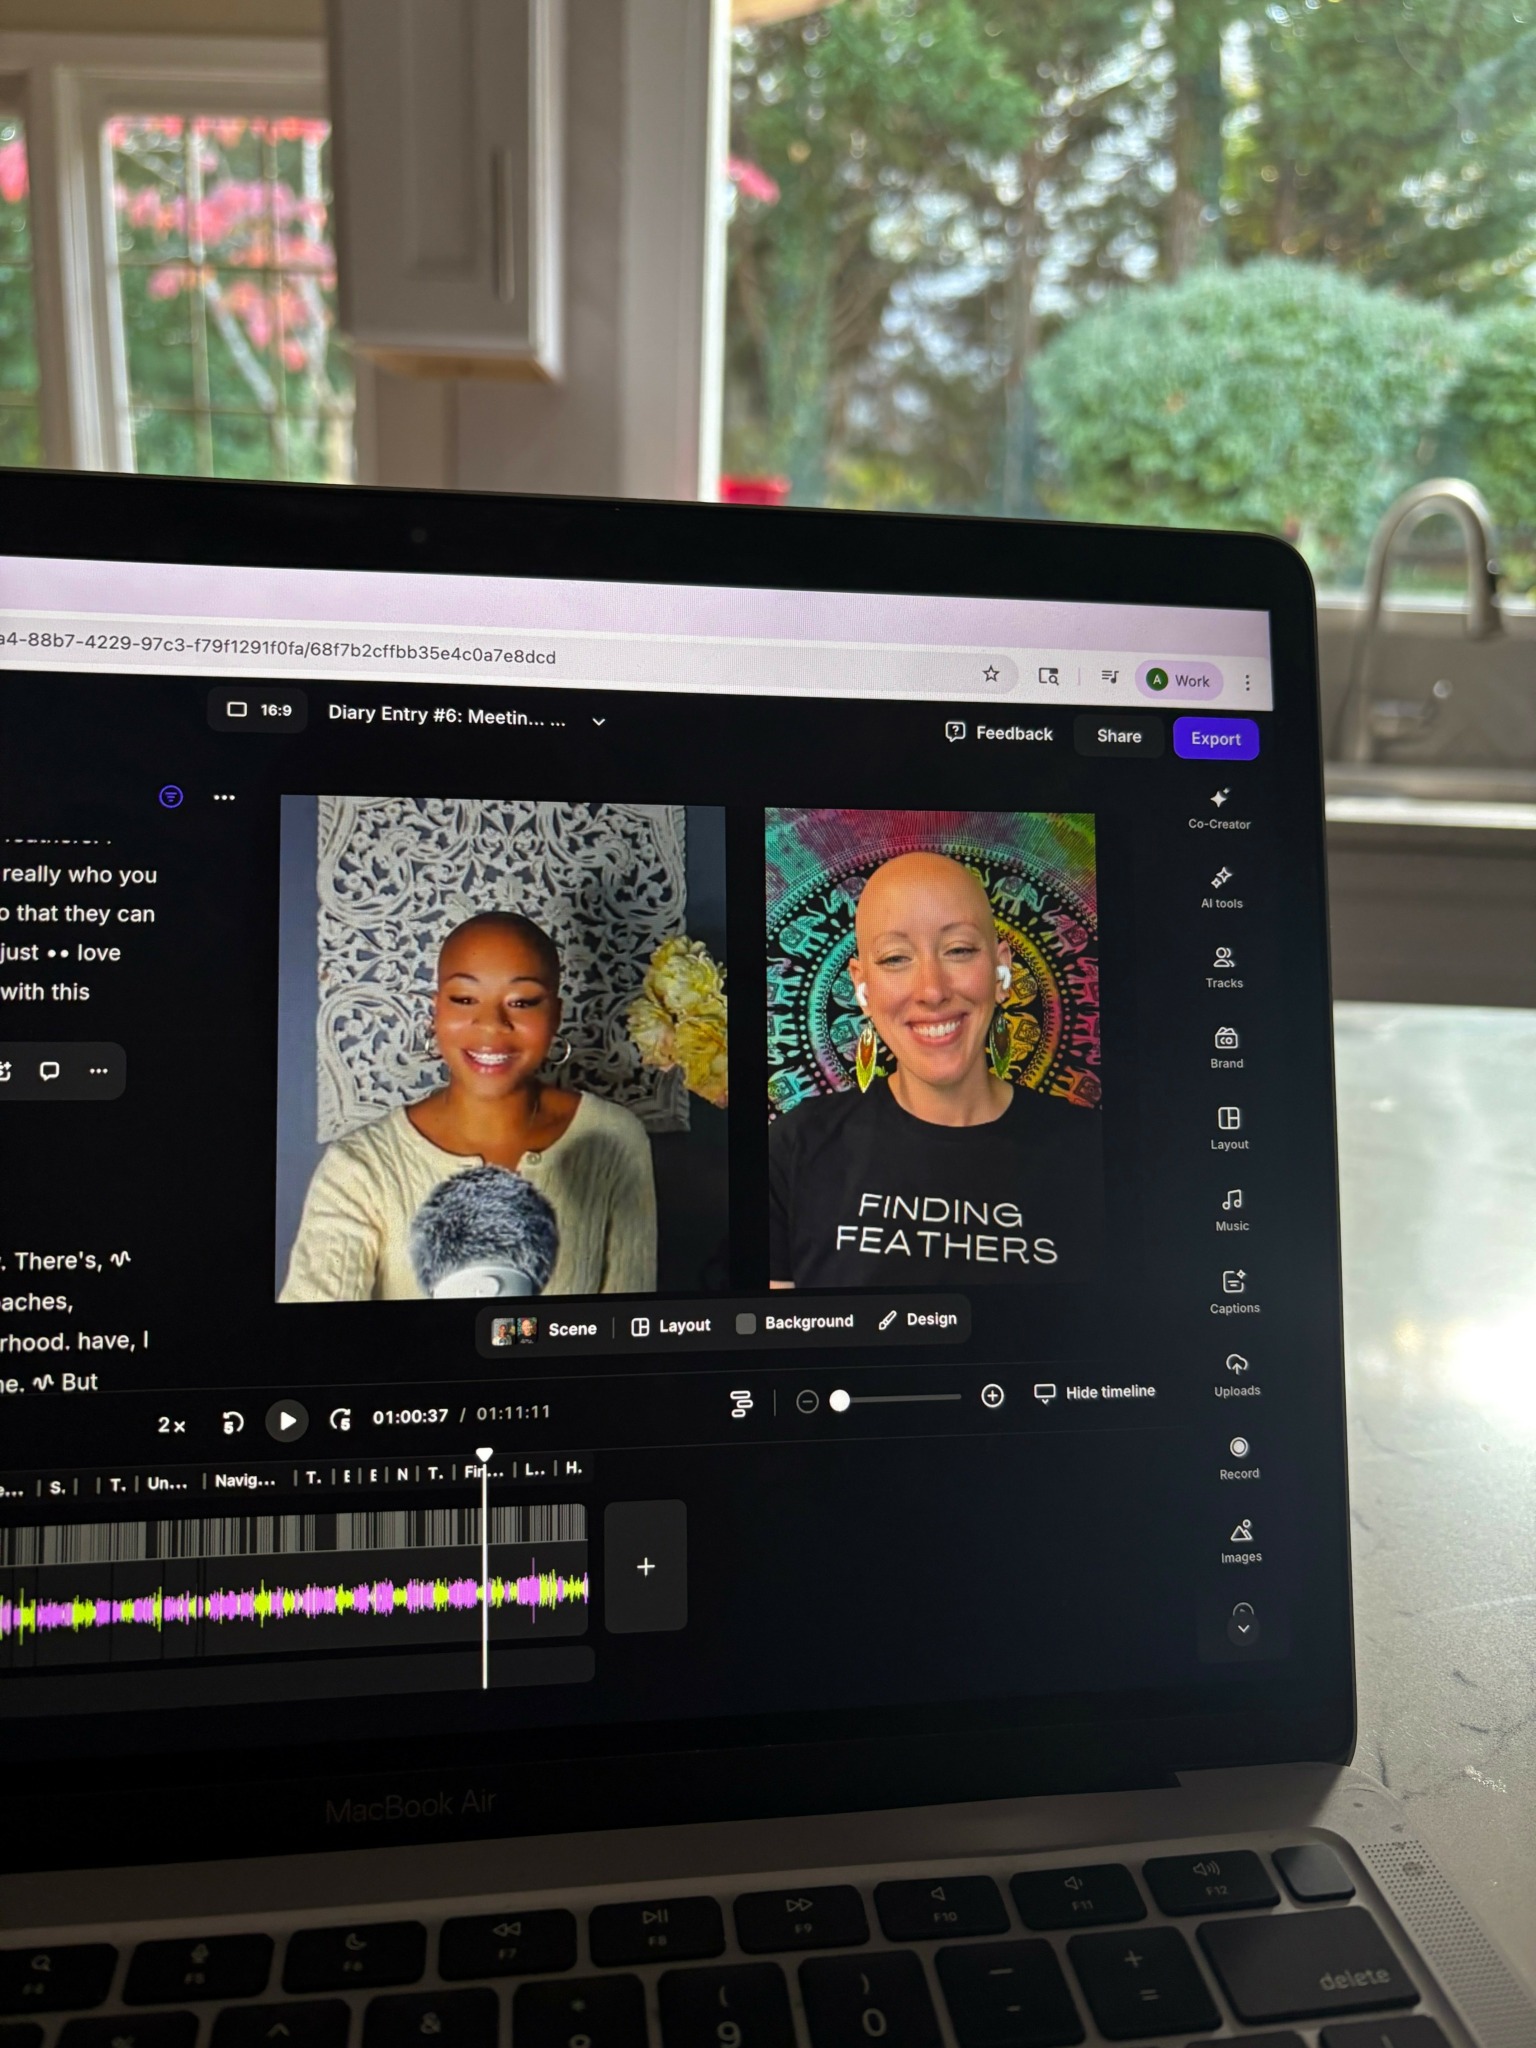Viewport: 1536px width, 2048px height.
Task: Open the Co-Creator panel
Action: [x=1219, y=808]
